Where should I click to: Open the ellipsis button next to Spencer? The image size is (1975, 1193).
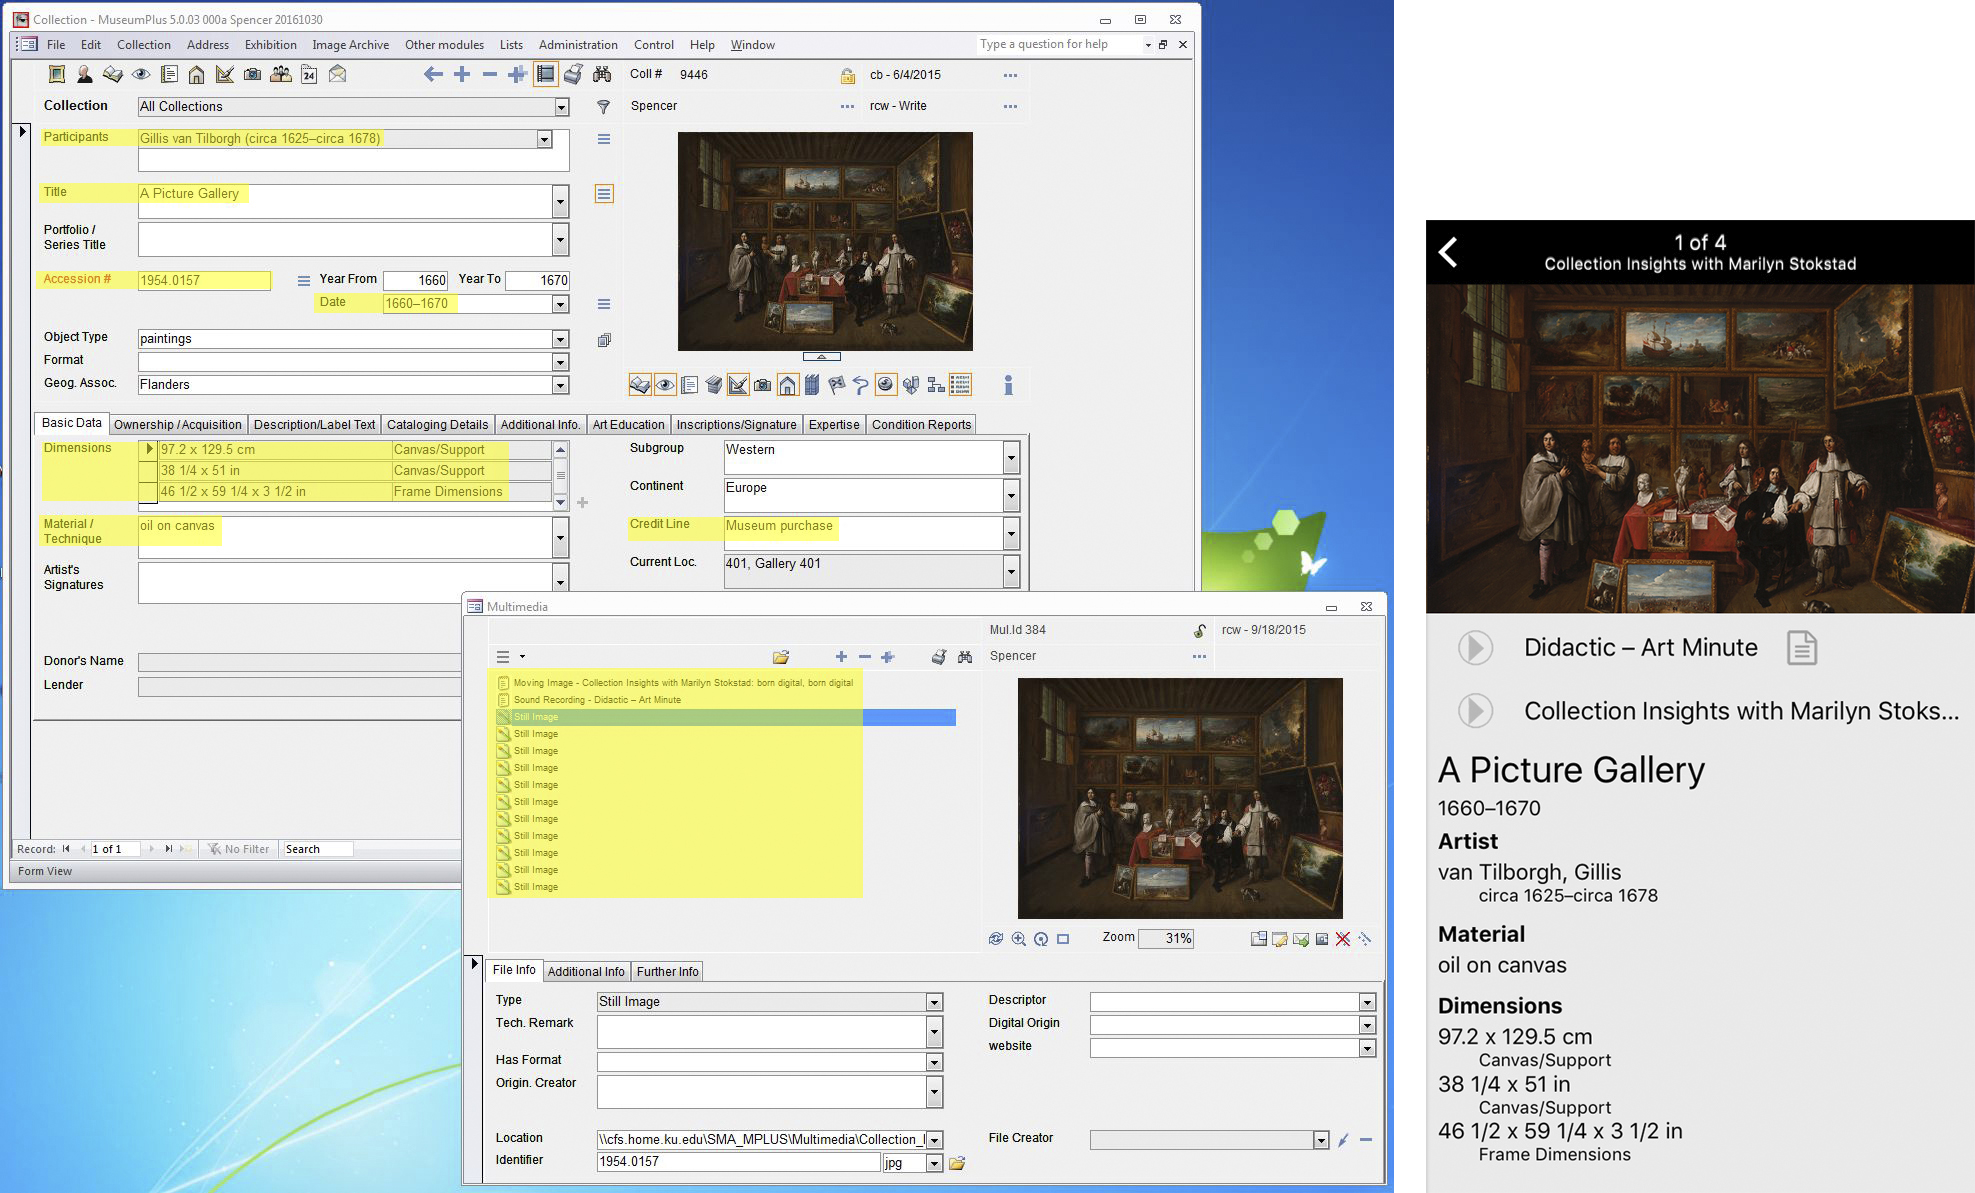coord(847,107)
